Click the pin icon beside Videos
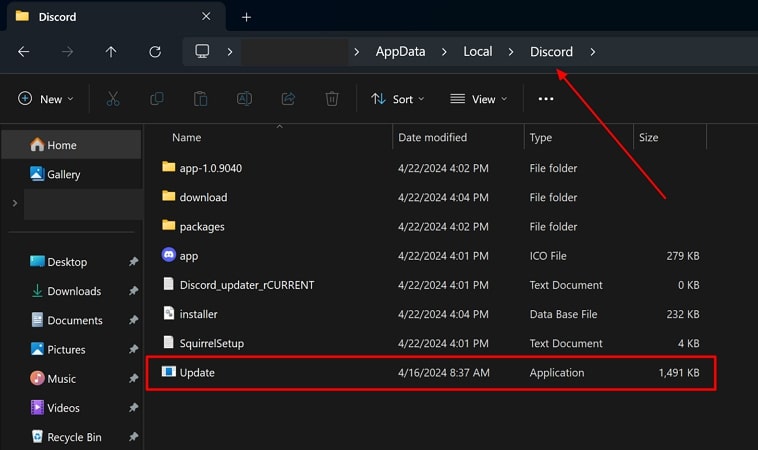This screenshot has height=450, width=758. (x=133, y=408)
